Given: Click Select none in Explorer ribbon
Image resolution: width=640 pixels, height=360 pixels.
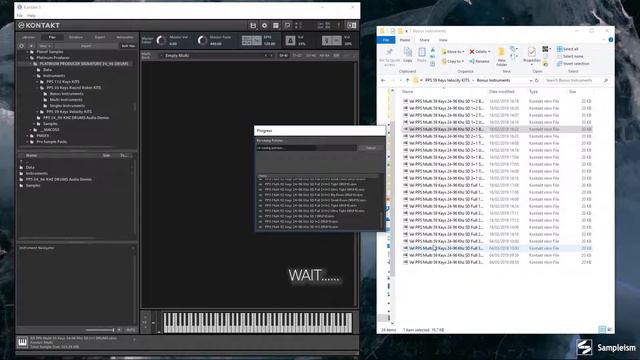Looking at the screenshot, I should click(570, 56).
